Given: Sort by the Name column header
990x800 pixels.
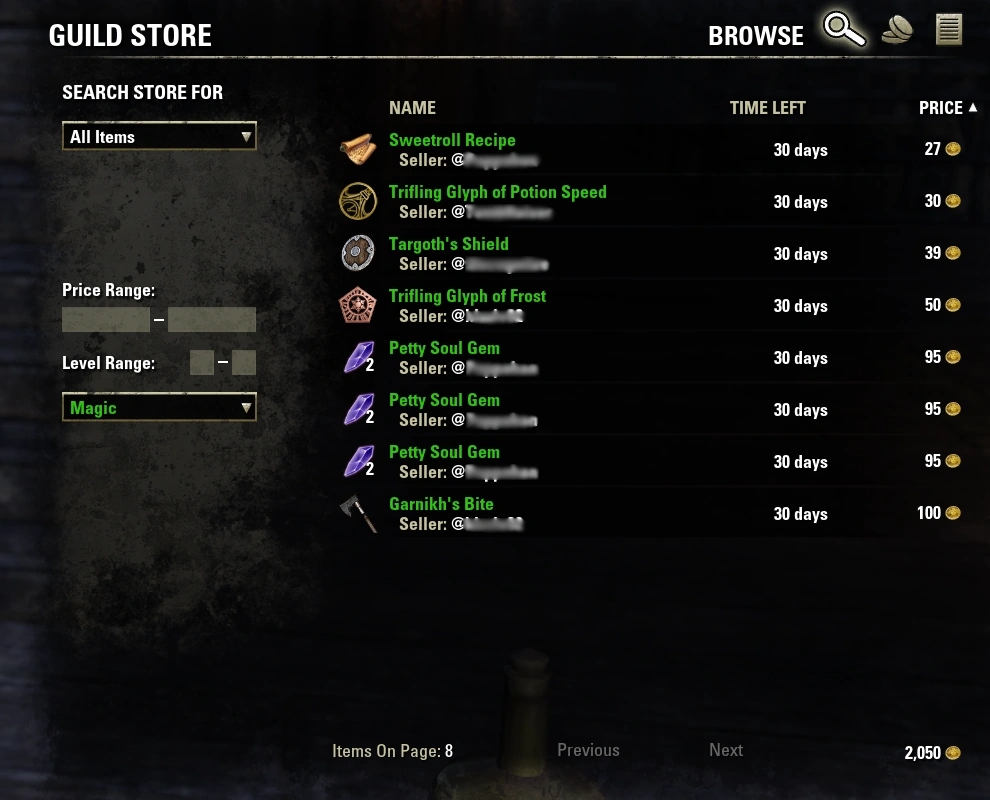Looking at the screenshot, I should pyautogui.click(x=412, y=108).
